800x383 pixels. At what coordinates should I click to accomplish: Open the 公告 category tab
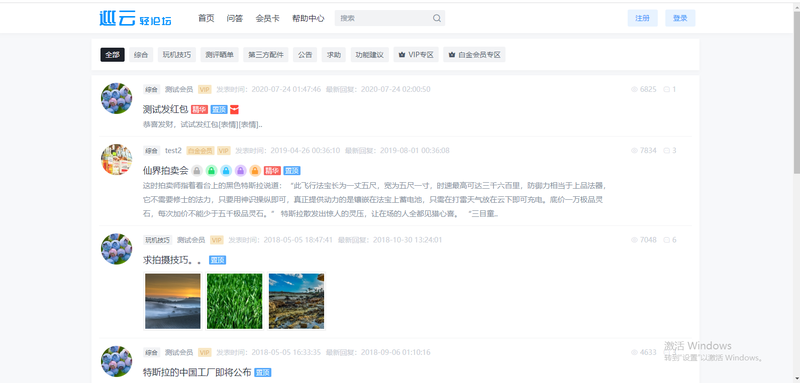click(305, 55)
